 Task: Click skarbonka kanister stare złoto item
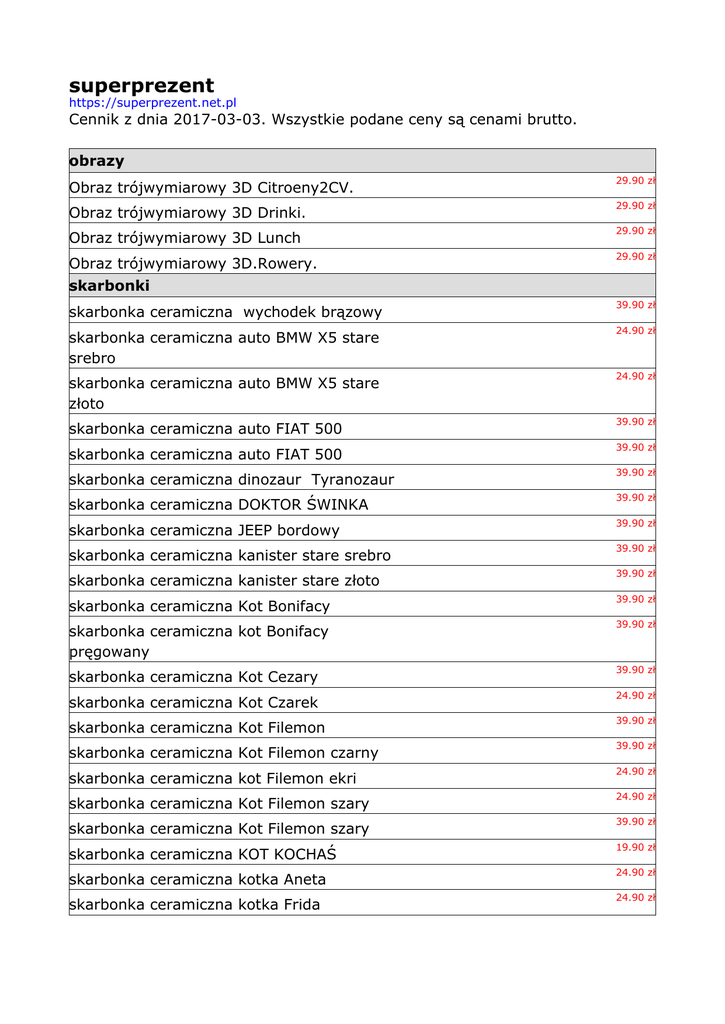tap(224, 581)
